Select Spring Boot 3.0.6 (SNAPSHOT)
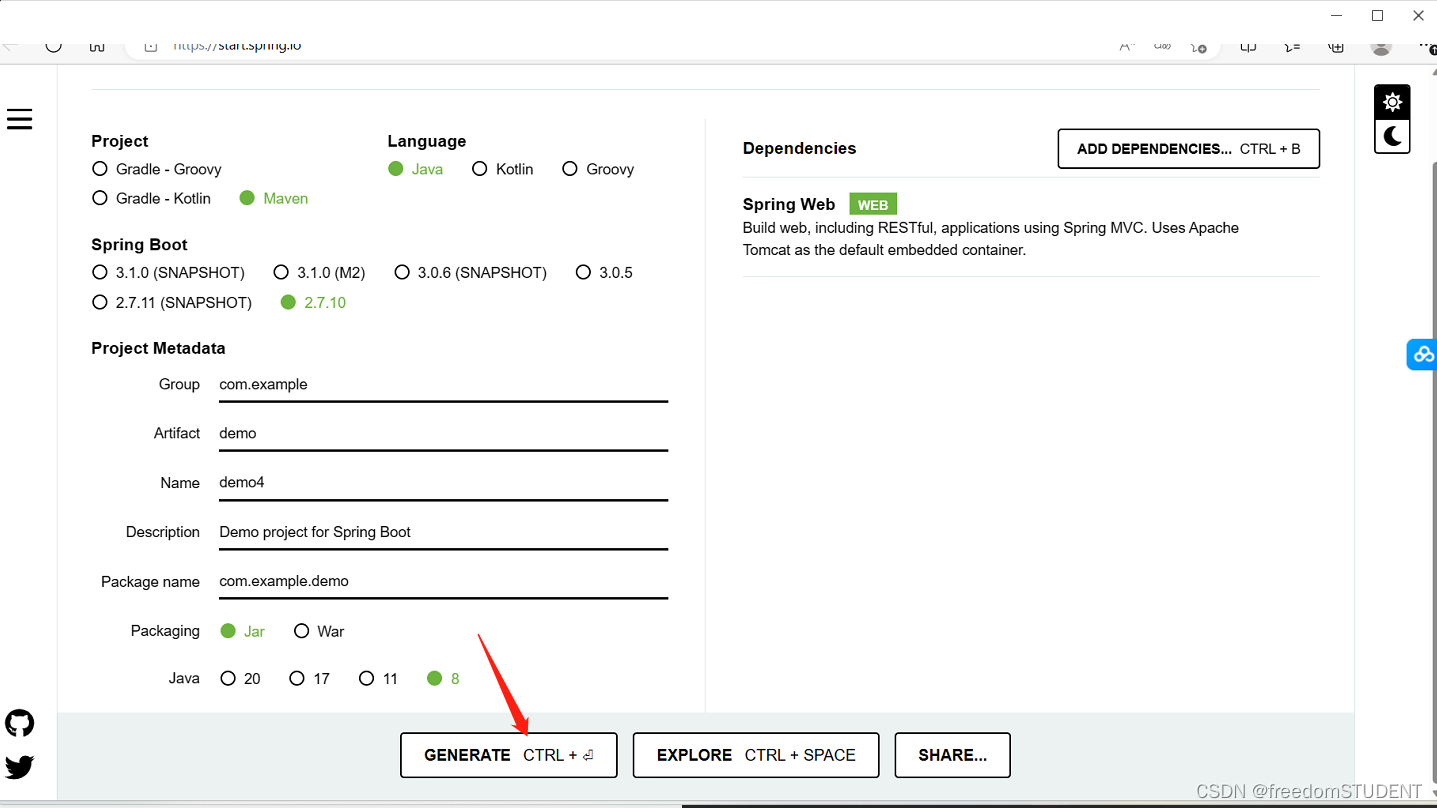This screenshot has width=1437, height=808. (471, 272)
